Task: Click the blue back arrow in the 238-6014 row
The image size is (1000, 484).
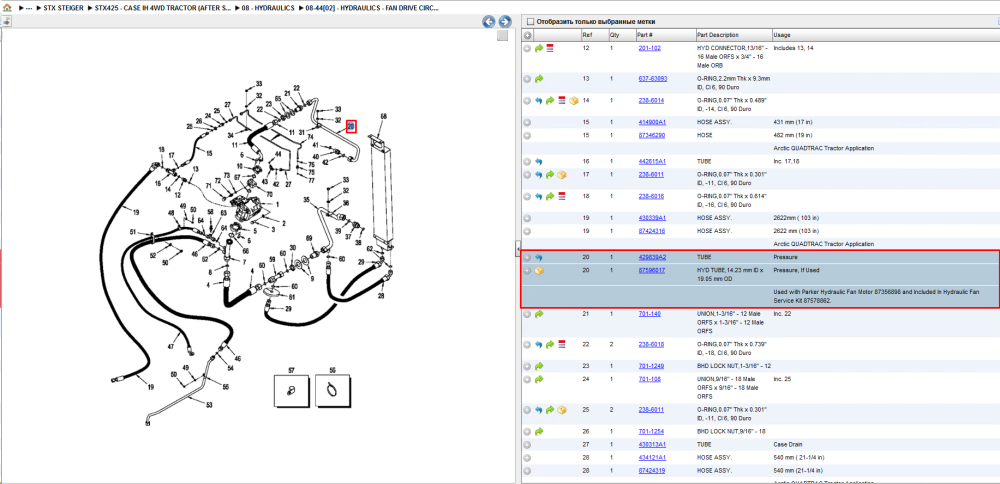Action: [539, 100]
